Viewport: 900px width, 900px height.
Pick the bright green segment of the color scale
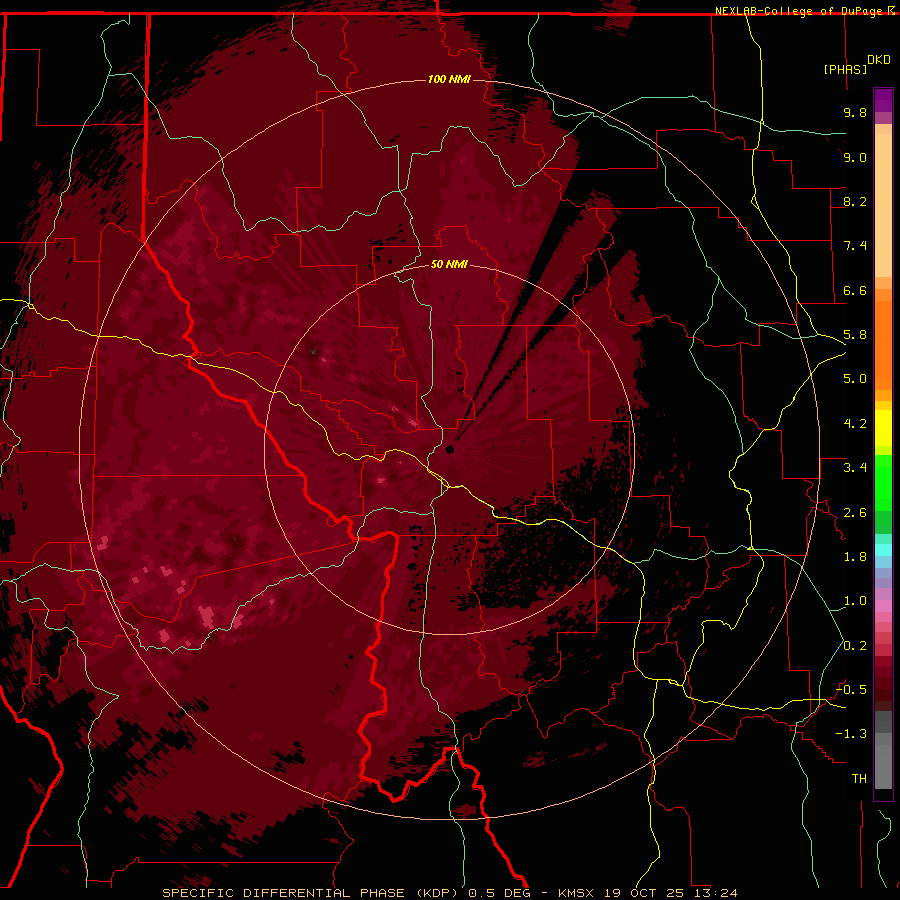(x=883, y=482)
